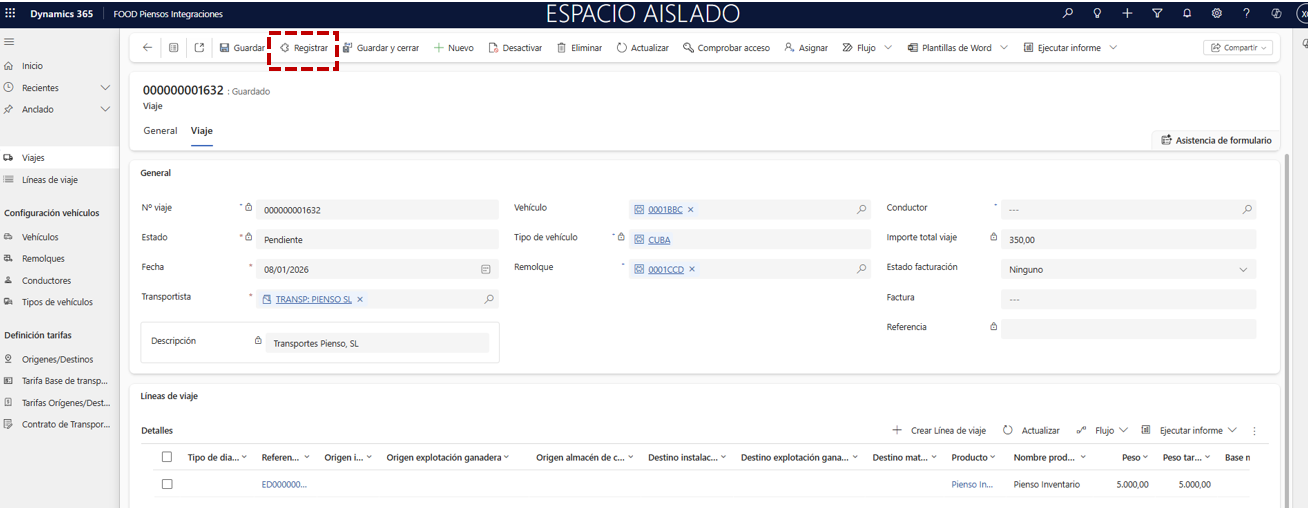
Task: Open the search magnifier in top bar
Action: click(1067, 14)
